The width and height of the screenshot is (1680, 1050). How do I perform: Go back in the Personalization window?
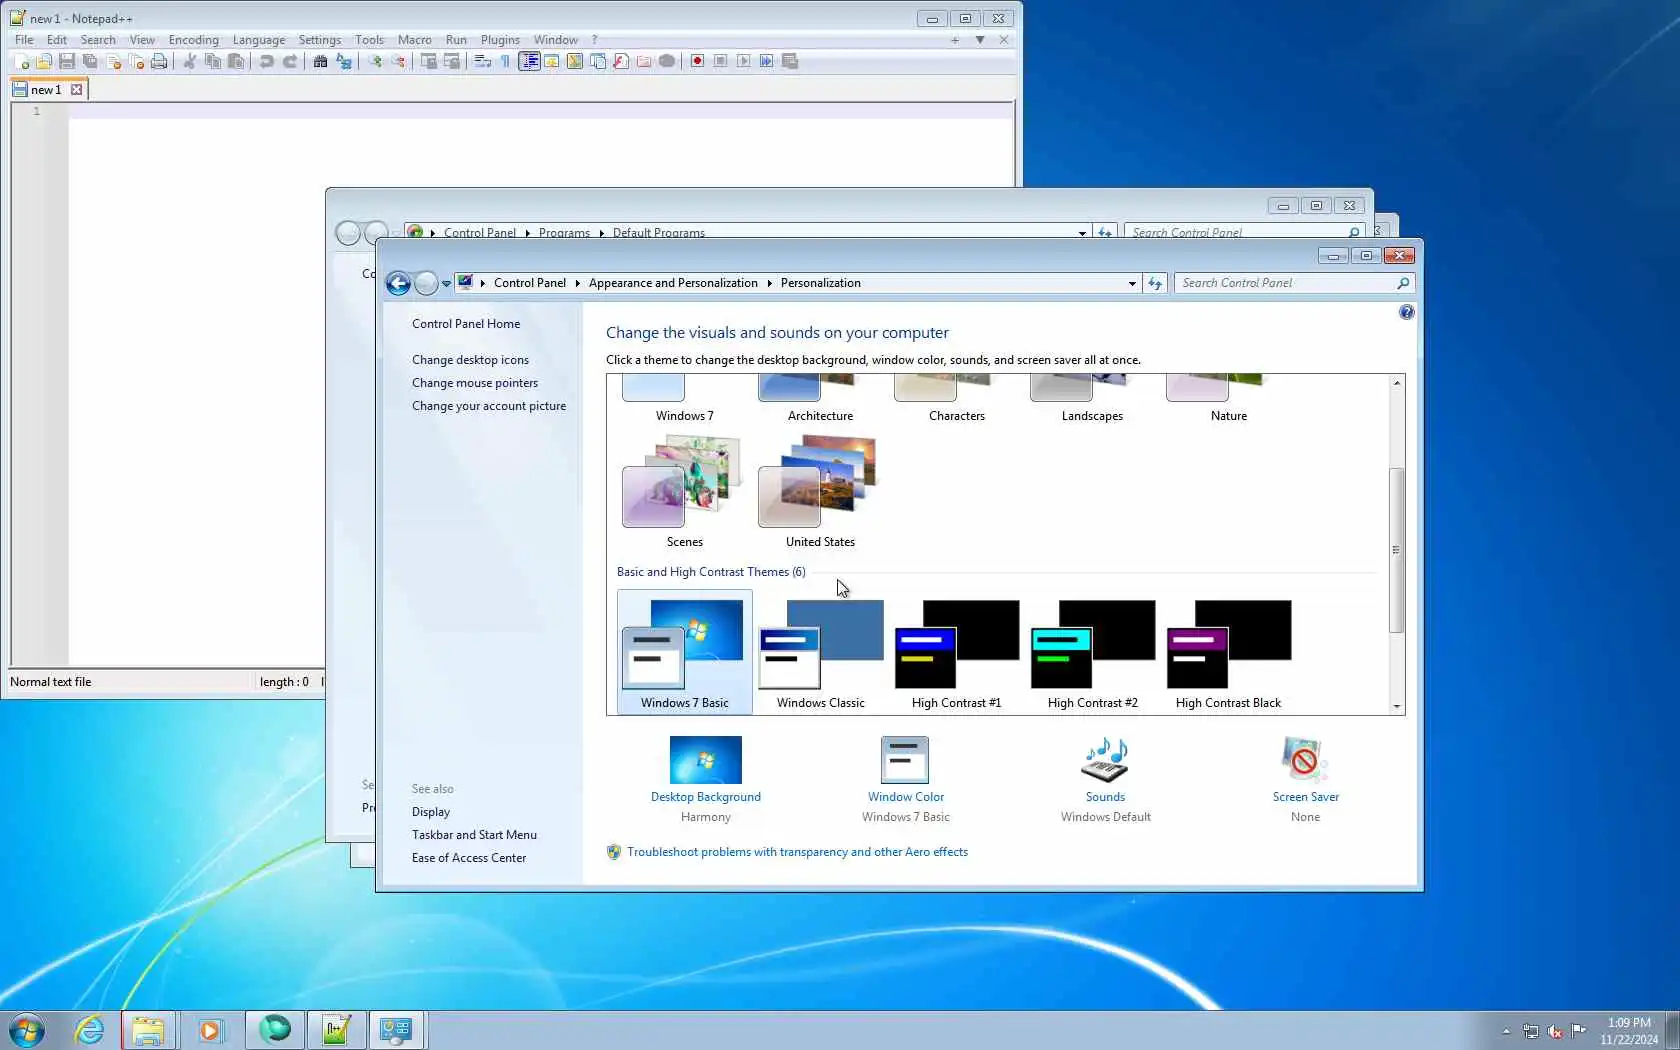(398, 284)
